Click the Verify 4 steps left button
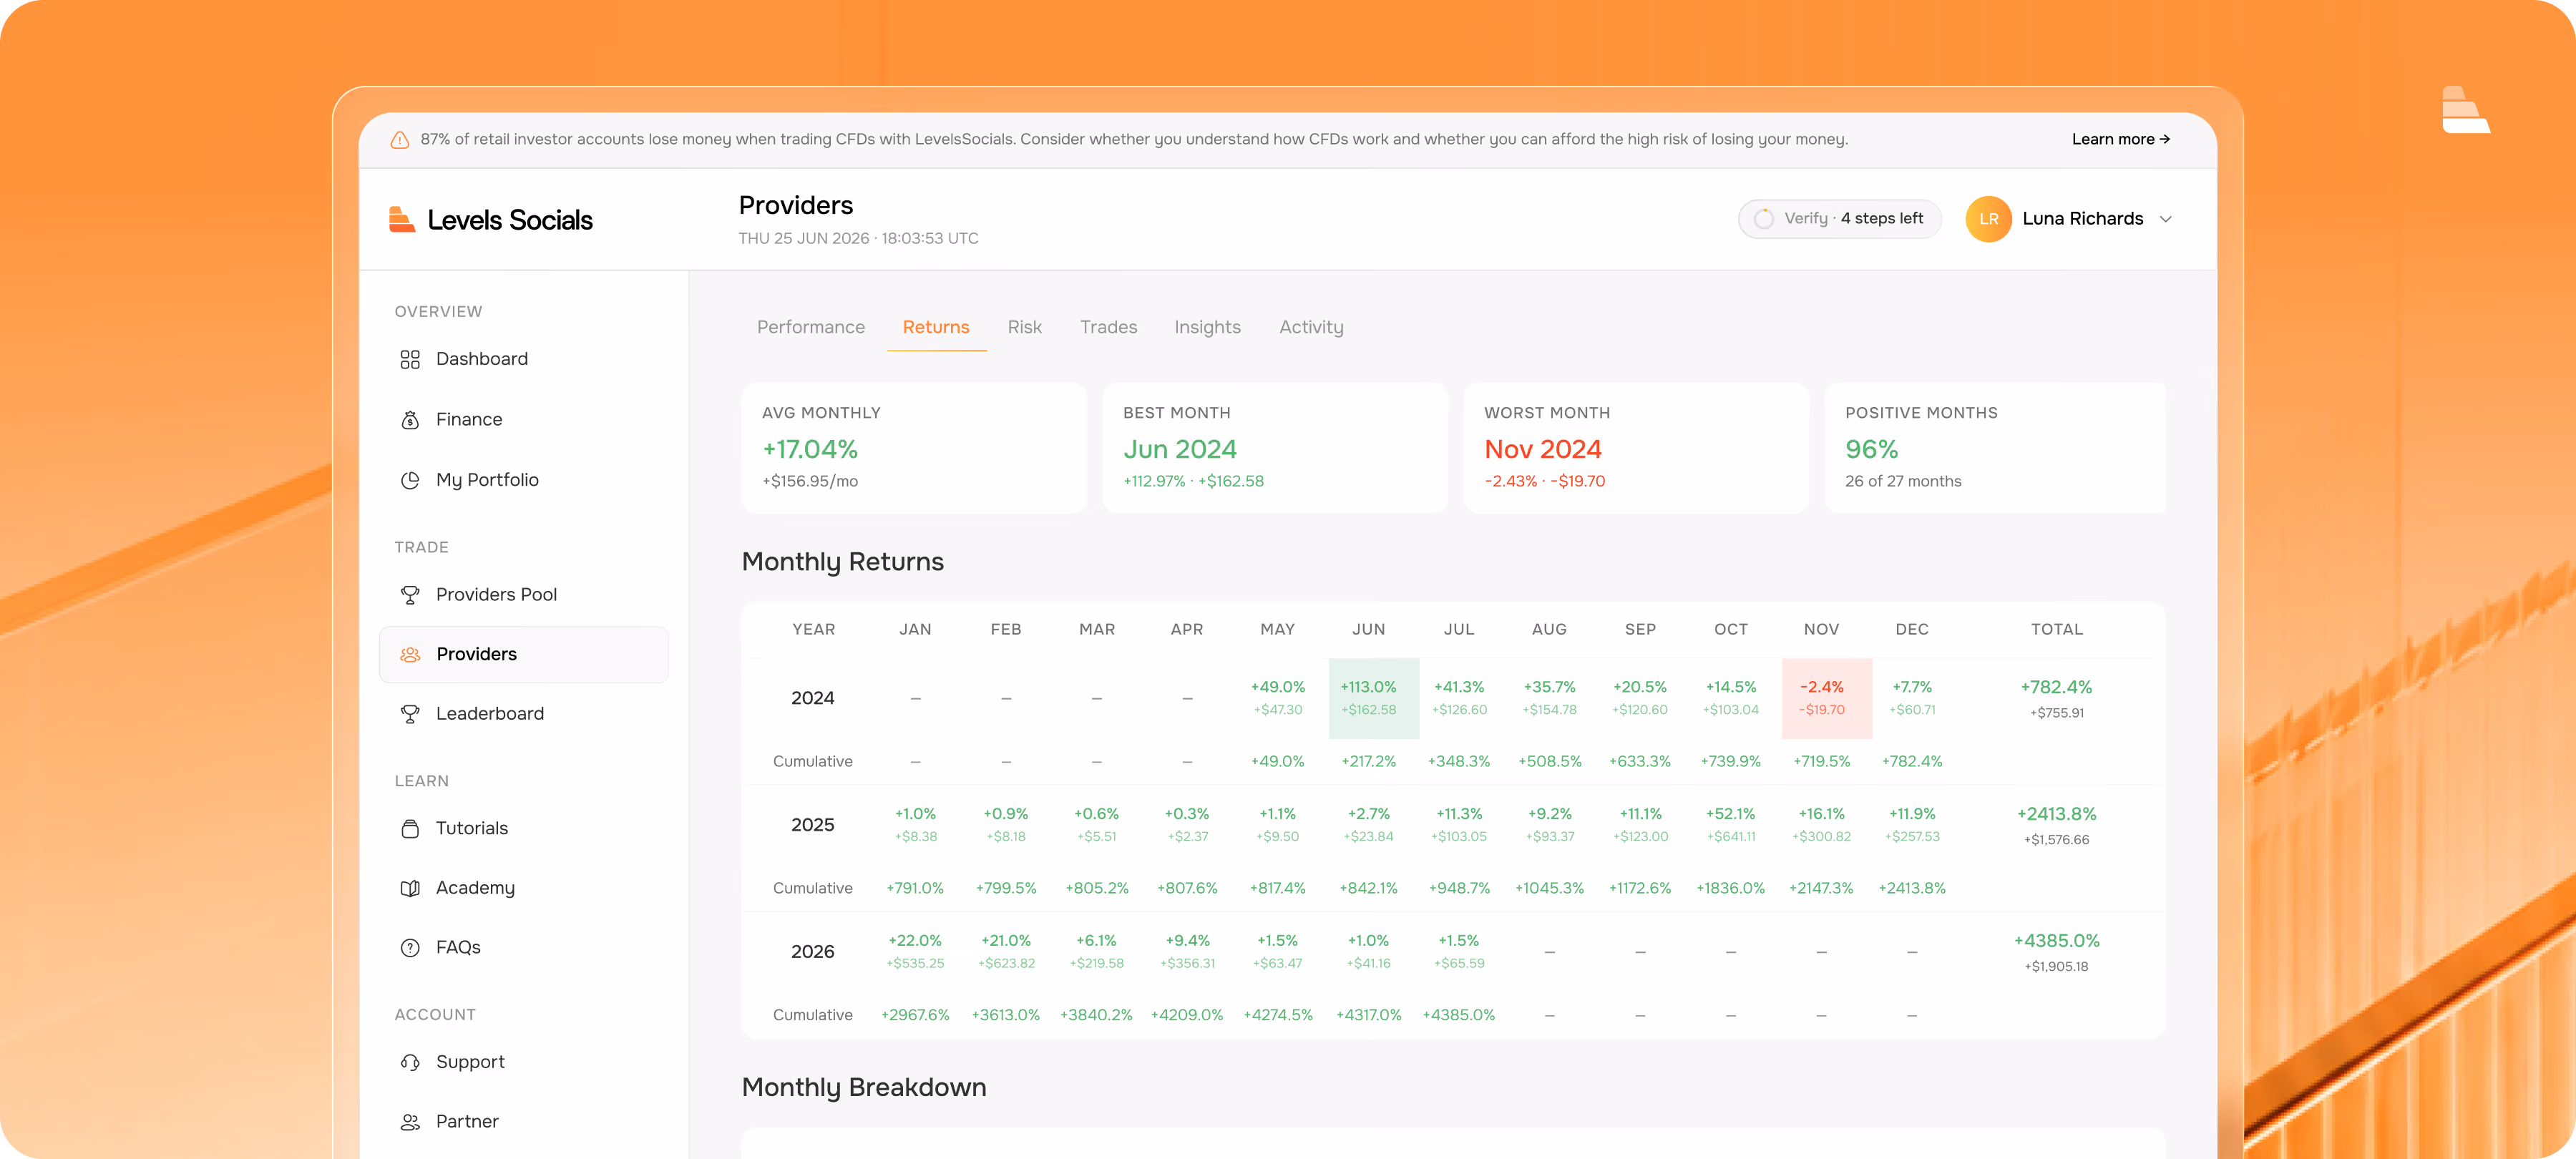Screen dimensions: 2576x1159 [1839, 218]
